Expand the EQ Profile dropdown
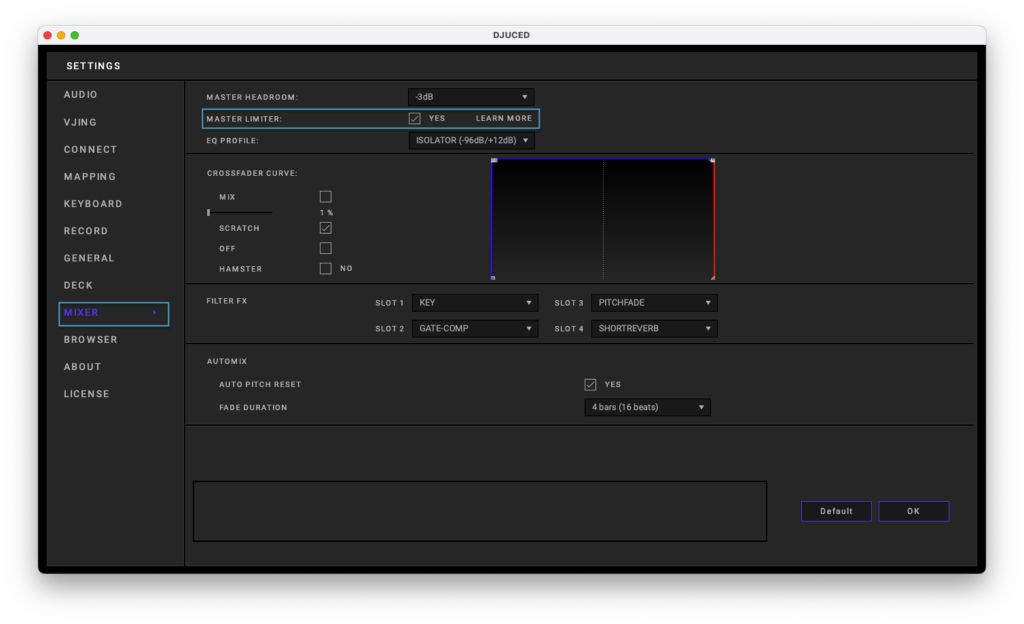1024x624 pixels. tap(471, 141)
